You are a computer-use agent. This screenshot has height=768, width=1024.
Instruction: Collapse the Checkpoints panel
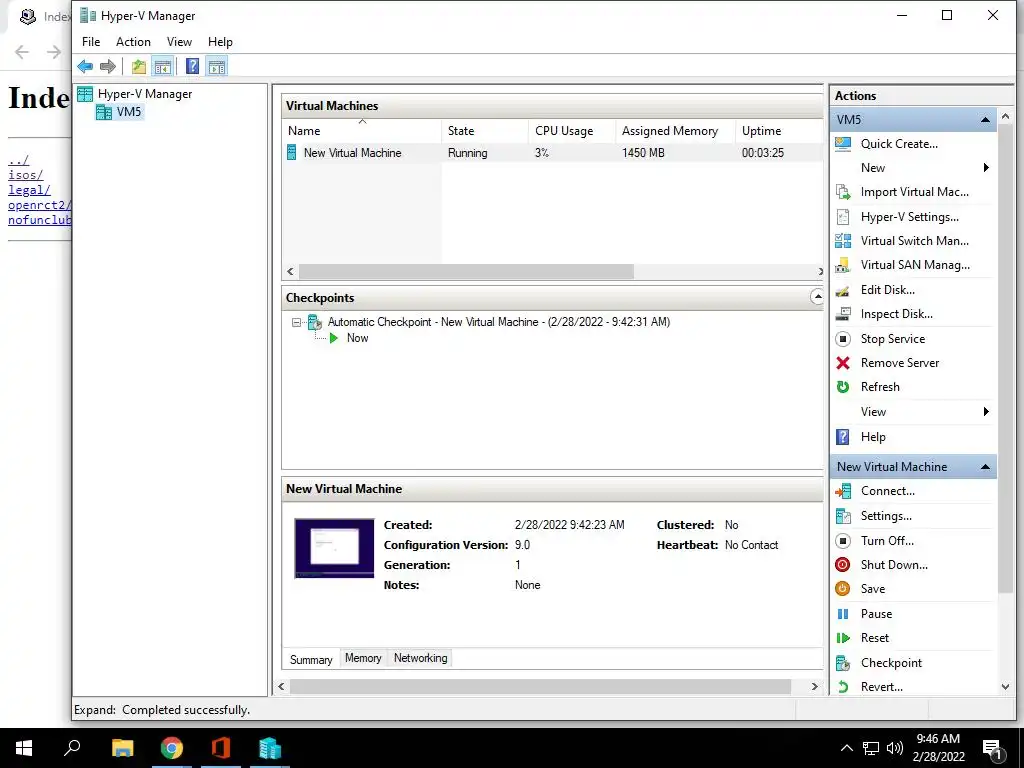[x=816, y=297]
